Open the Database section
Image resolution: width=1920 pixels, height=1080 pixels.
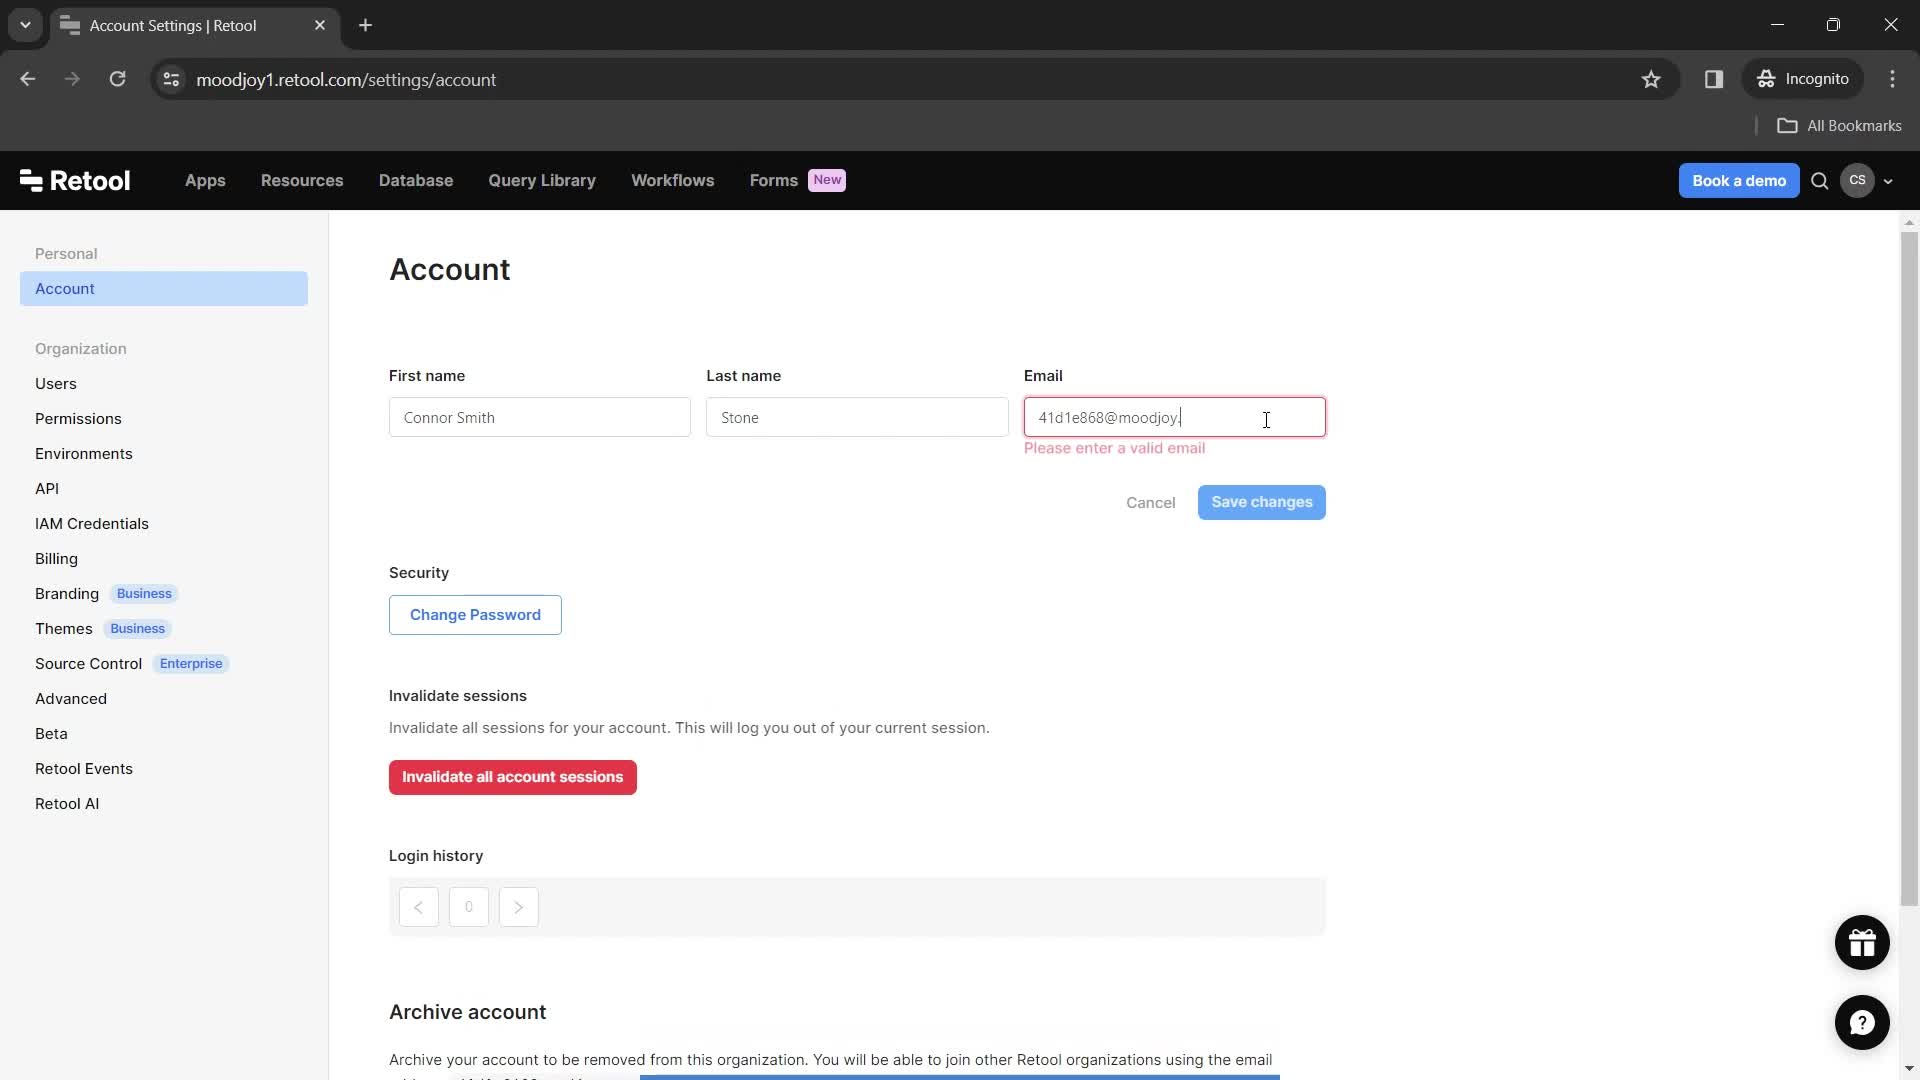(415, 181)
